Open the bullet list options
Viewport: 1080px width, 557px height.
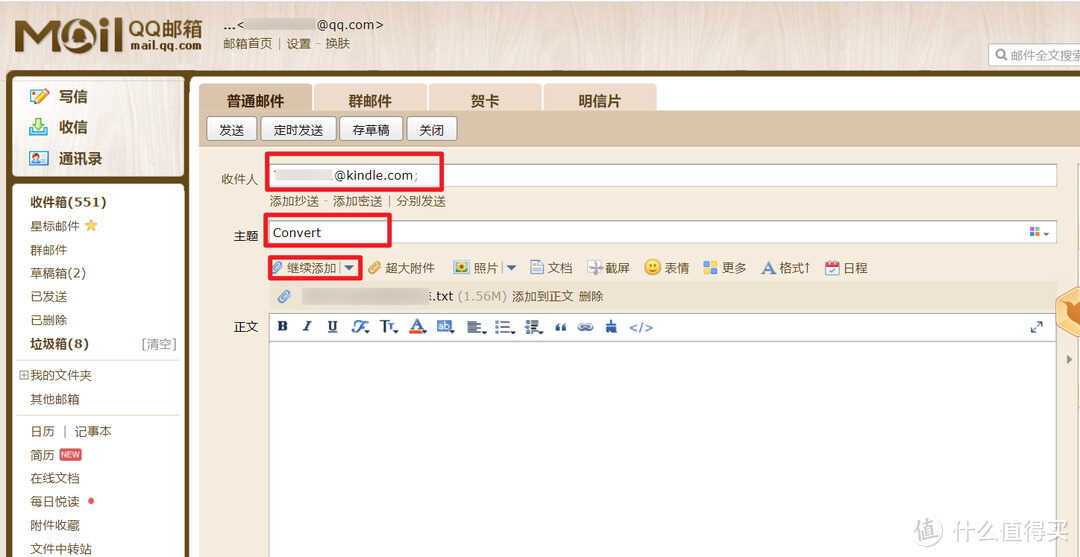504,328
